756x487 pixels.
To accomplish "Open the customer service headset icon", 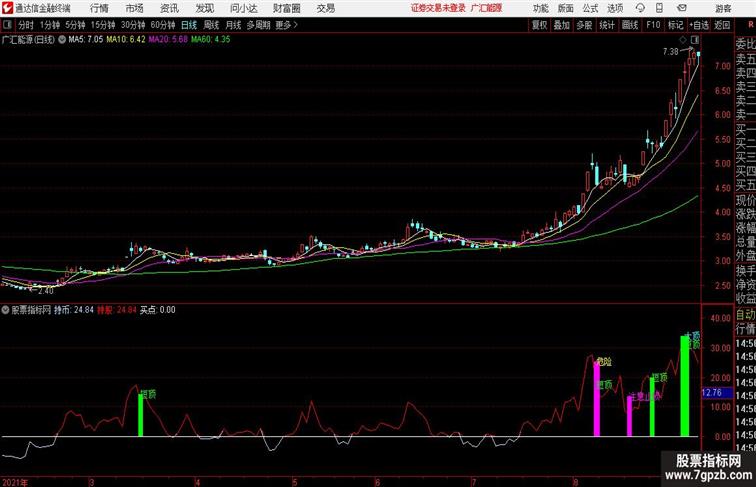I will click(640, 8).
